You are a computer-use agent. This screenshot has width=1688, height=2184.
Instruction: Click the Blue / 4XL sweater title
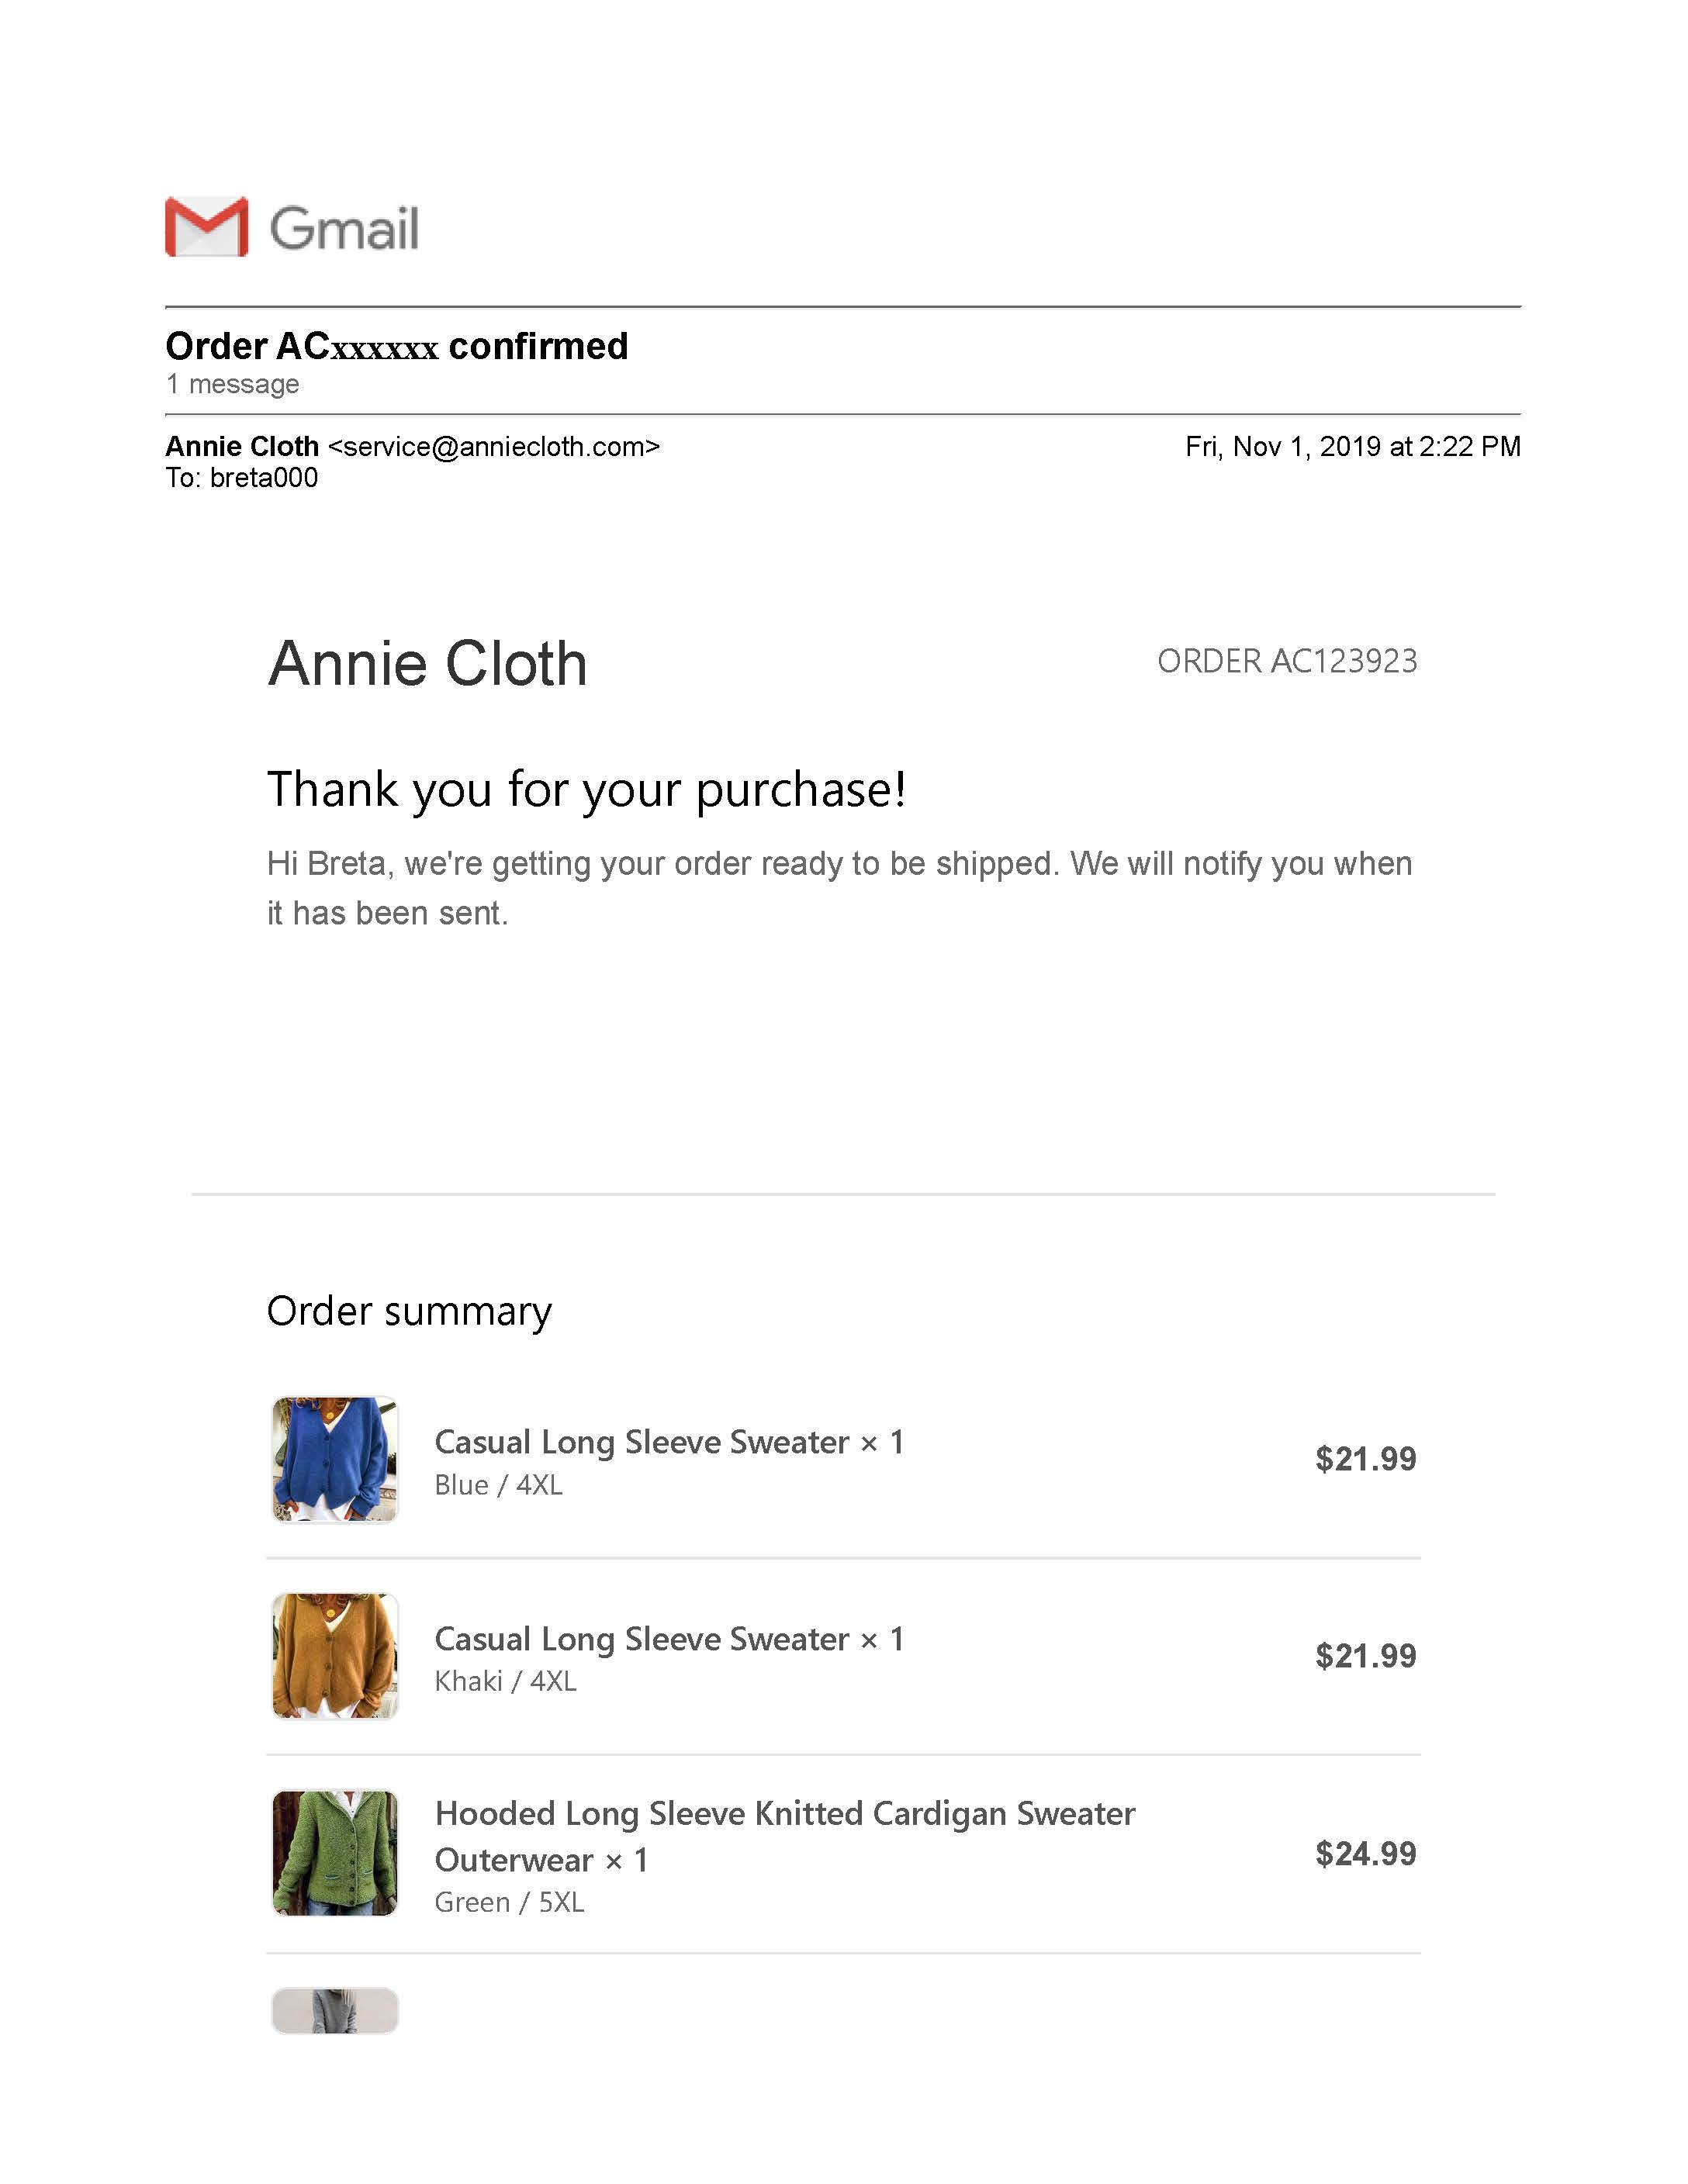click(x=669, y=1442)
